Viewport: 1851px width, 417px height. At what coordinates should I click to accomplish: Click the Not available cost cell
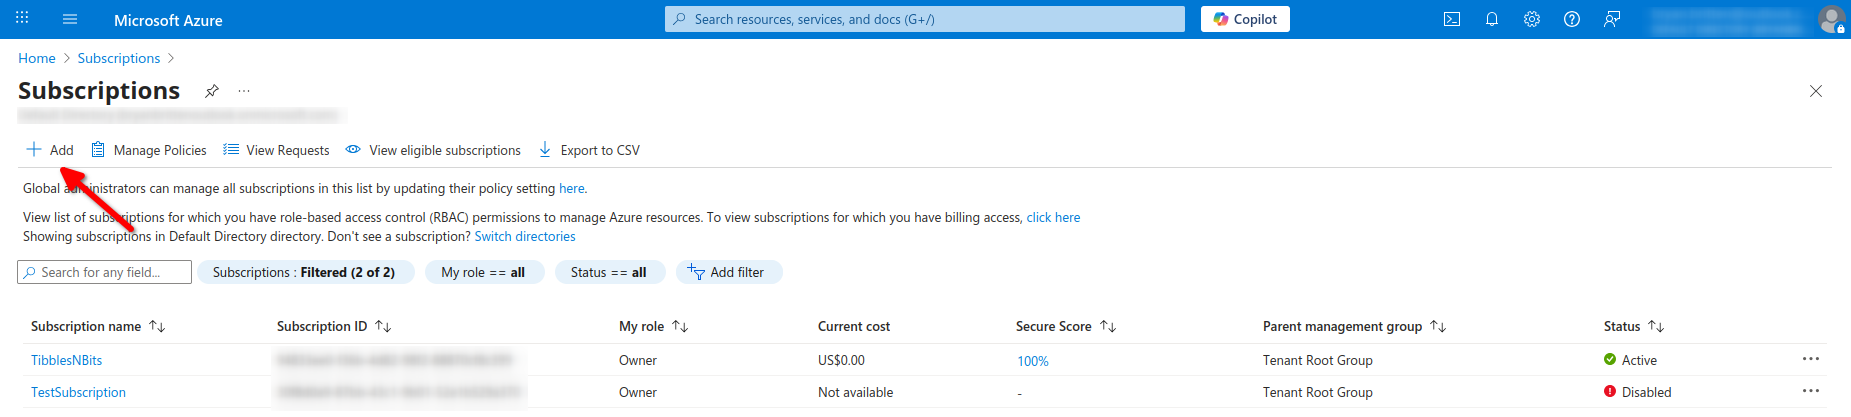pos(855,392)
